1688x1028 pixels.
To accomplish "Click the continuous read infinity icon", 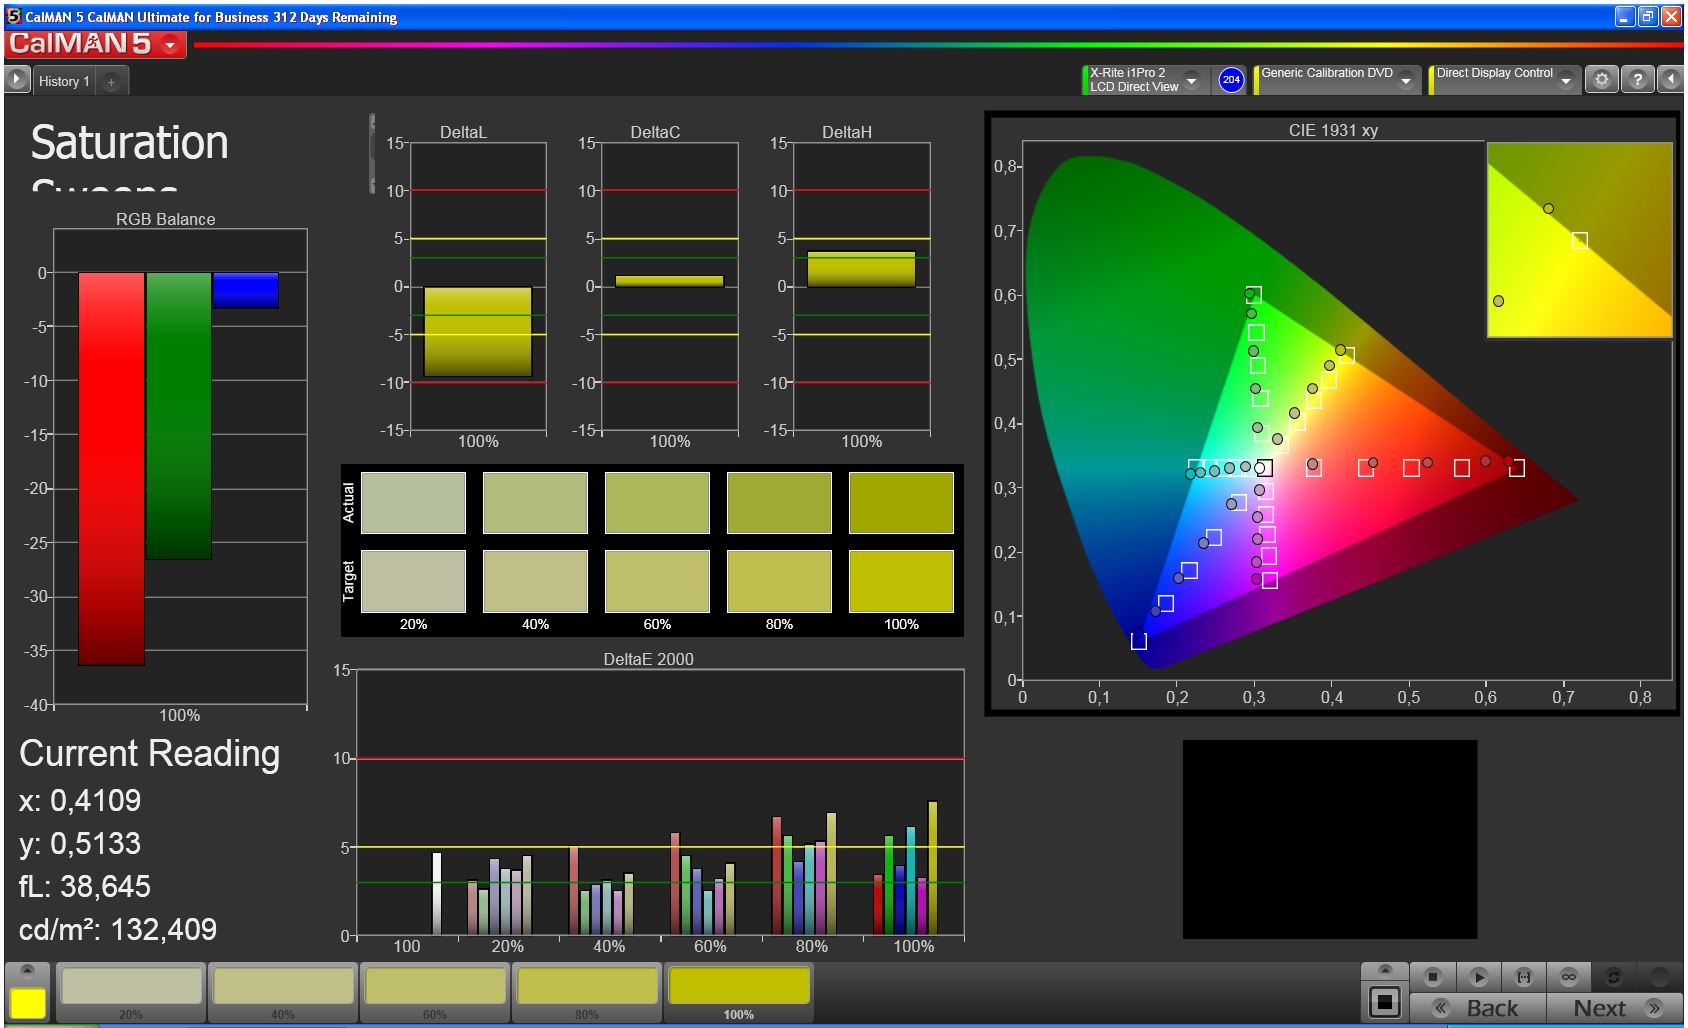I will tap(1568, 976).
